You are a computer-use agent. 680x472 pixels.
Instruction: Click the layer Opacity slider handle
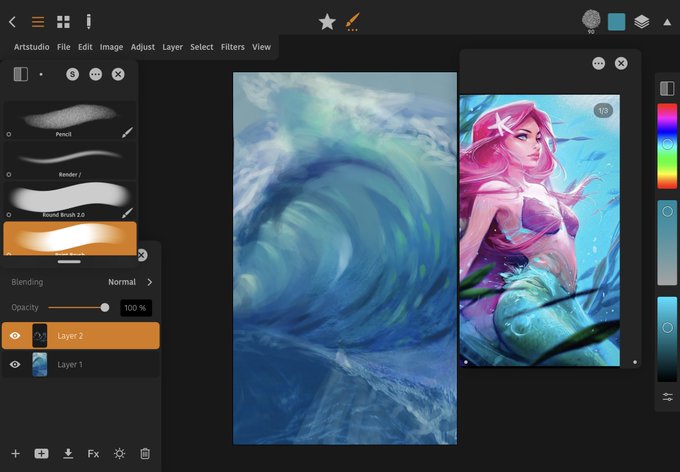105,308
